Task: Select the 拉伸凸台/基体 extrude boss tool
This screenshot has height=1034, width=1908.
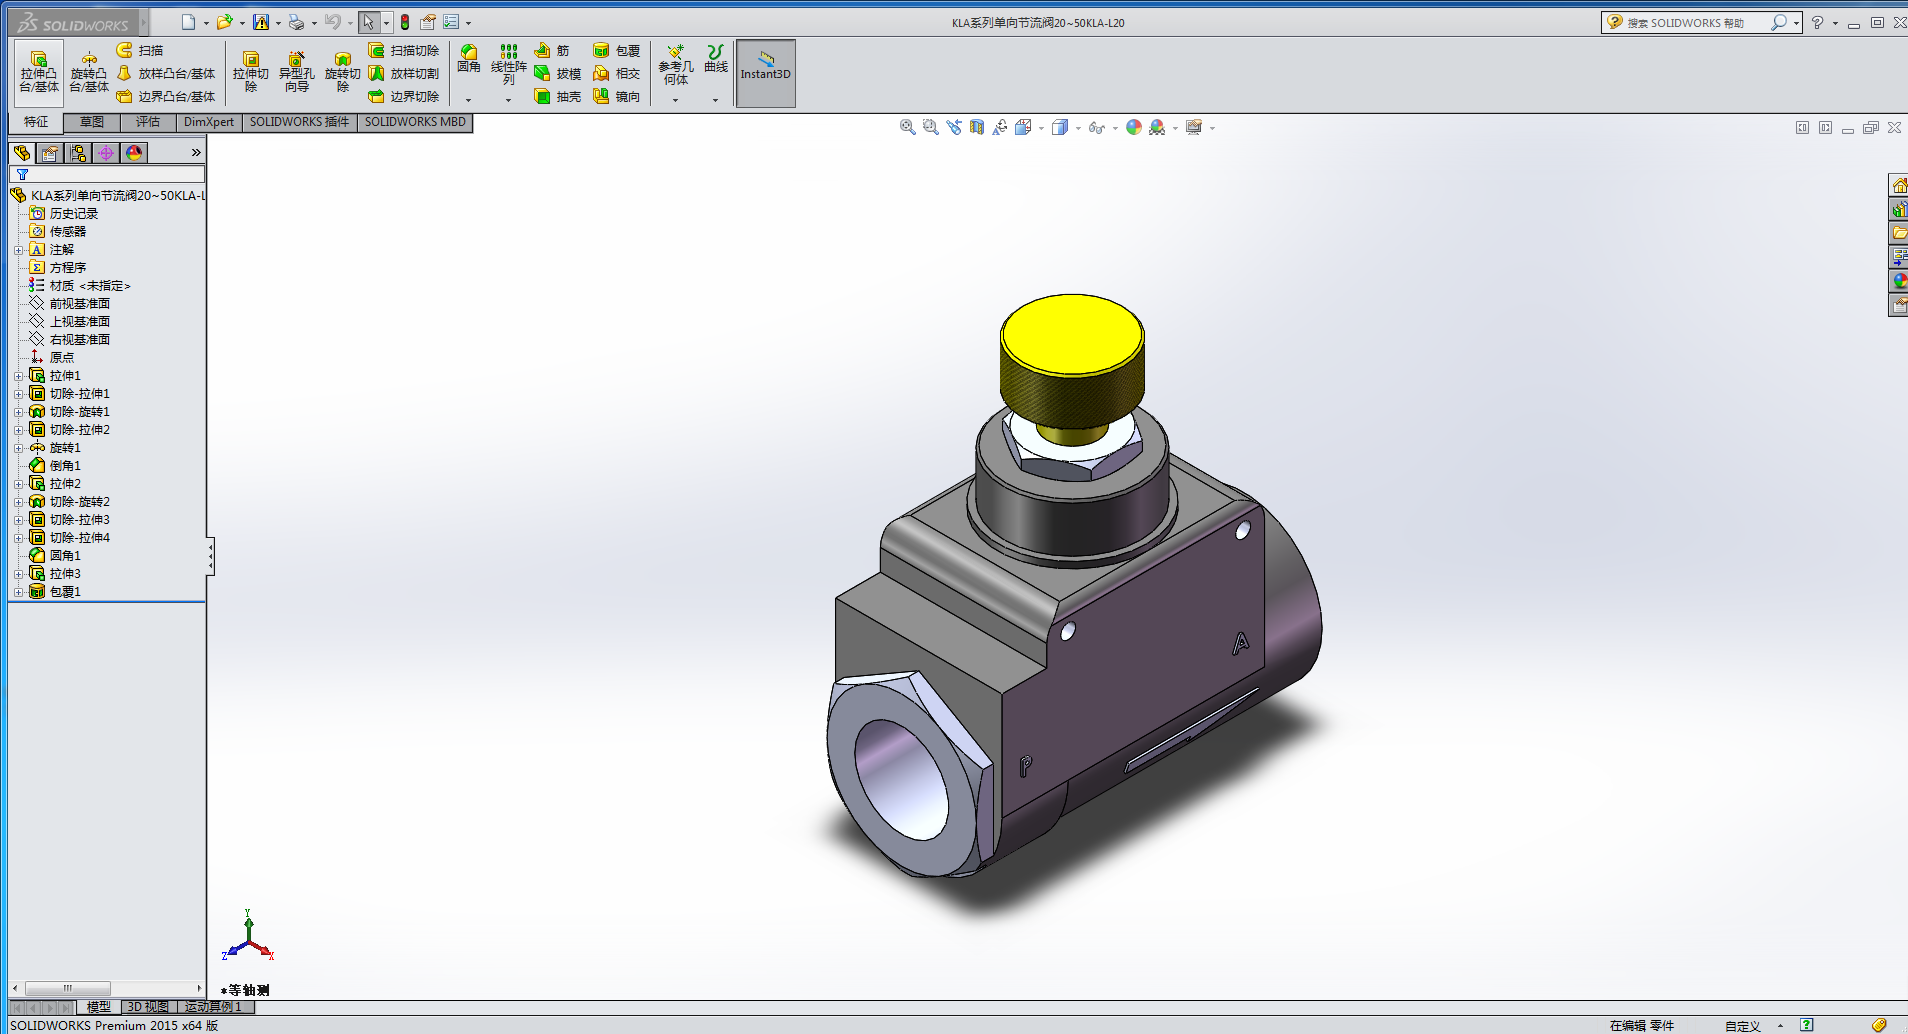Action: coord(39,72)
